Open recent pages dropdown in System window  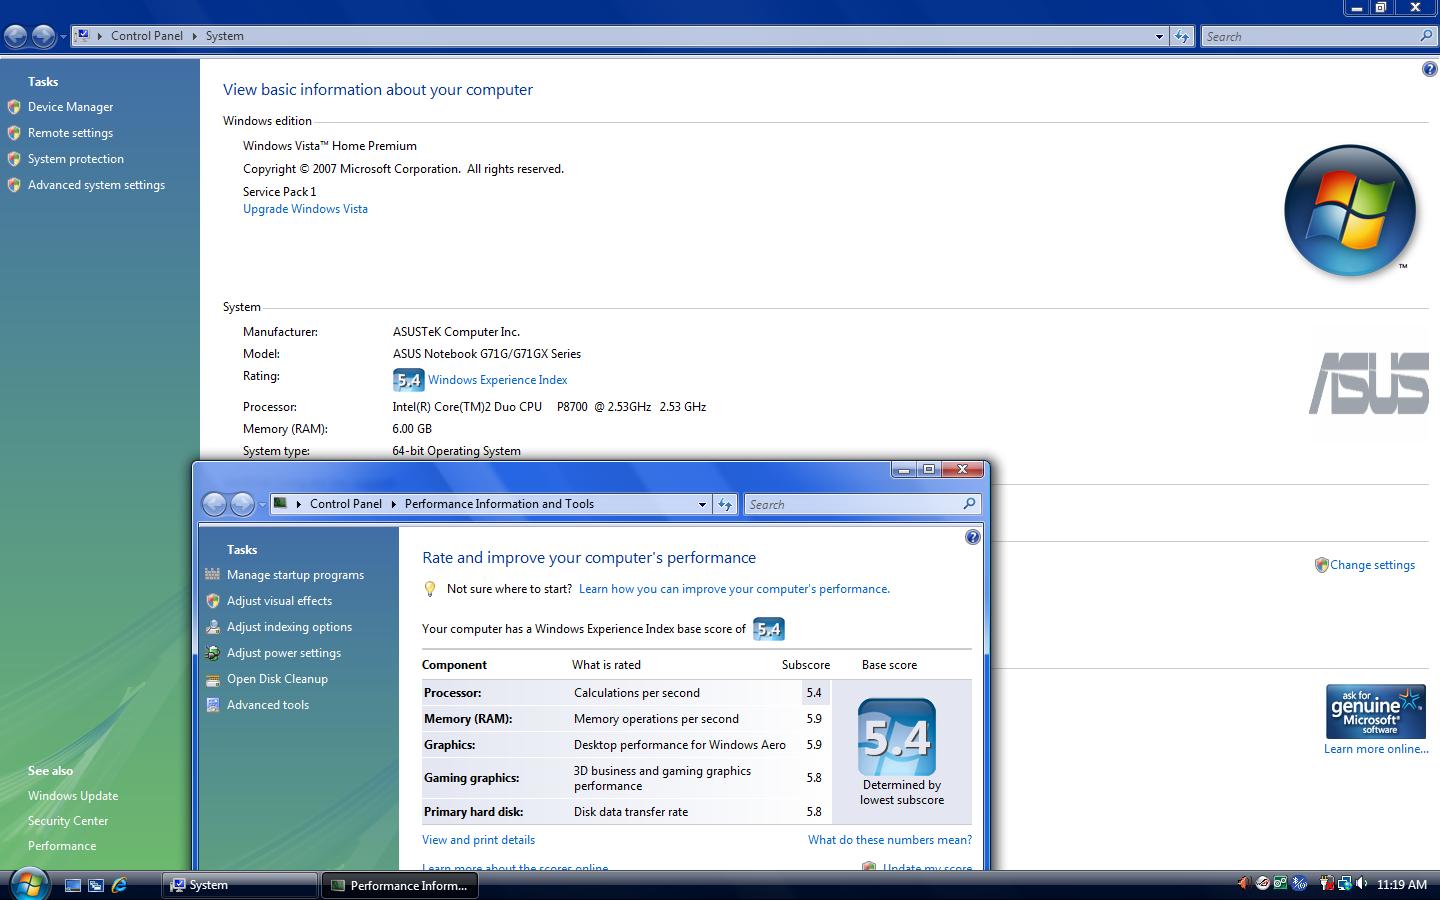[63, 37]
